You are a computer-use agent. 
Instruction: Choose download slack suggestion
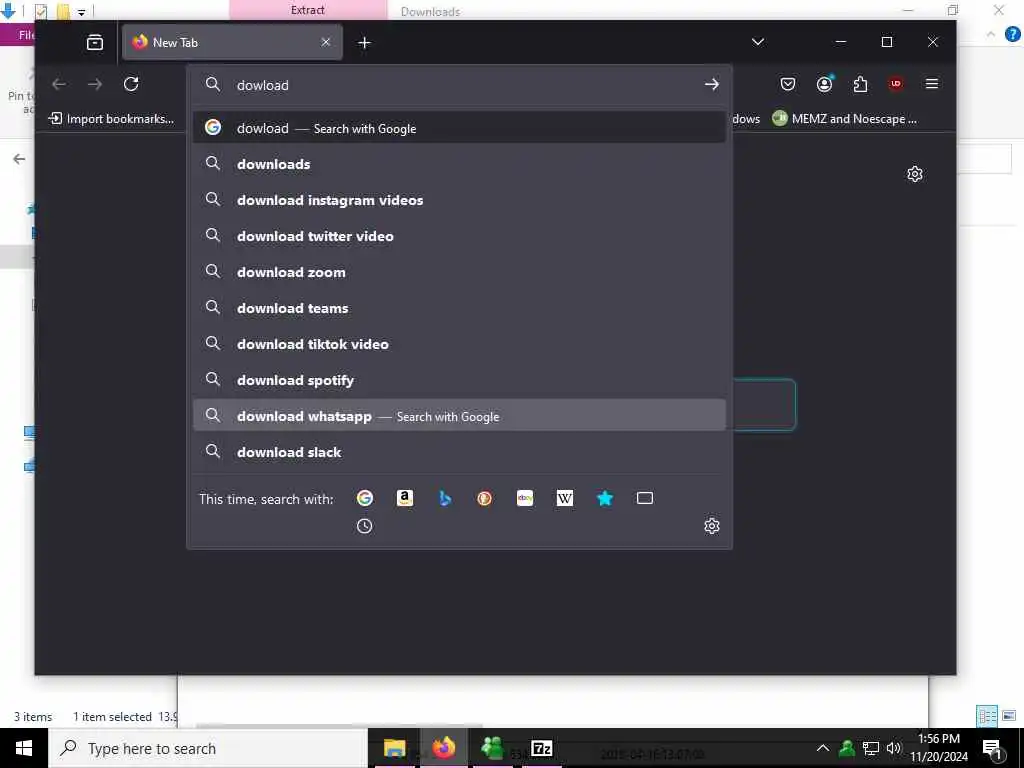tap(459, 452)
